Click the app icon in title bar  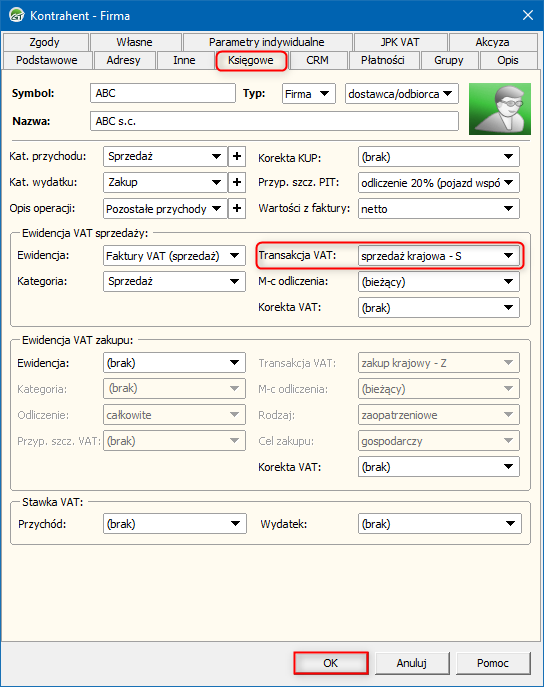[17, 15]
